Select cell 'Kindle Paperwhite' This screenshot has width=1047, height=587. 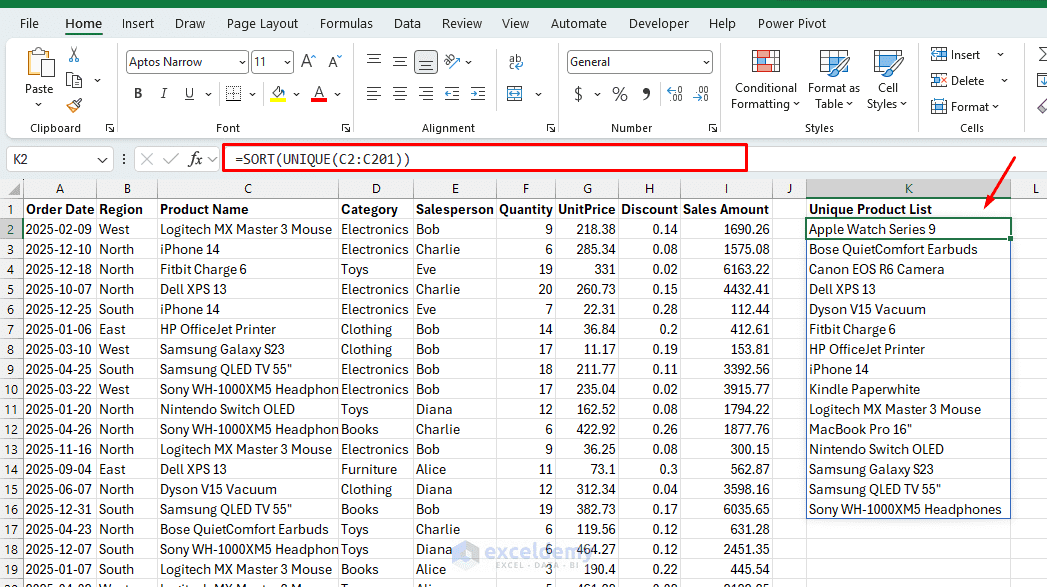click(x=908, y=389)
